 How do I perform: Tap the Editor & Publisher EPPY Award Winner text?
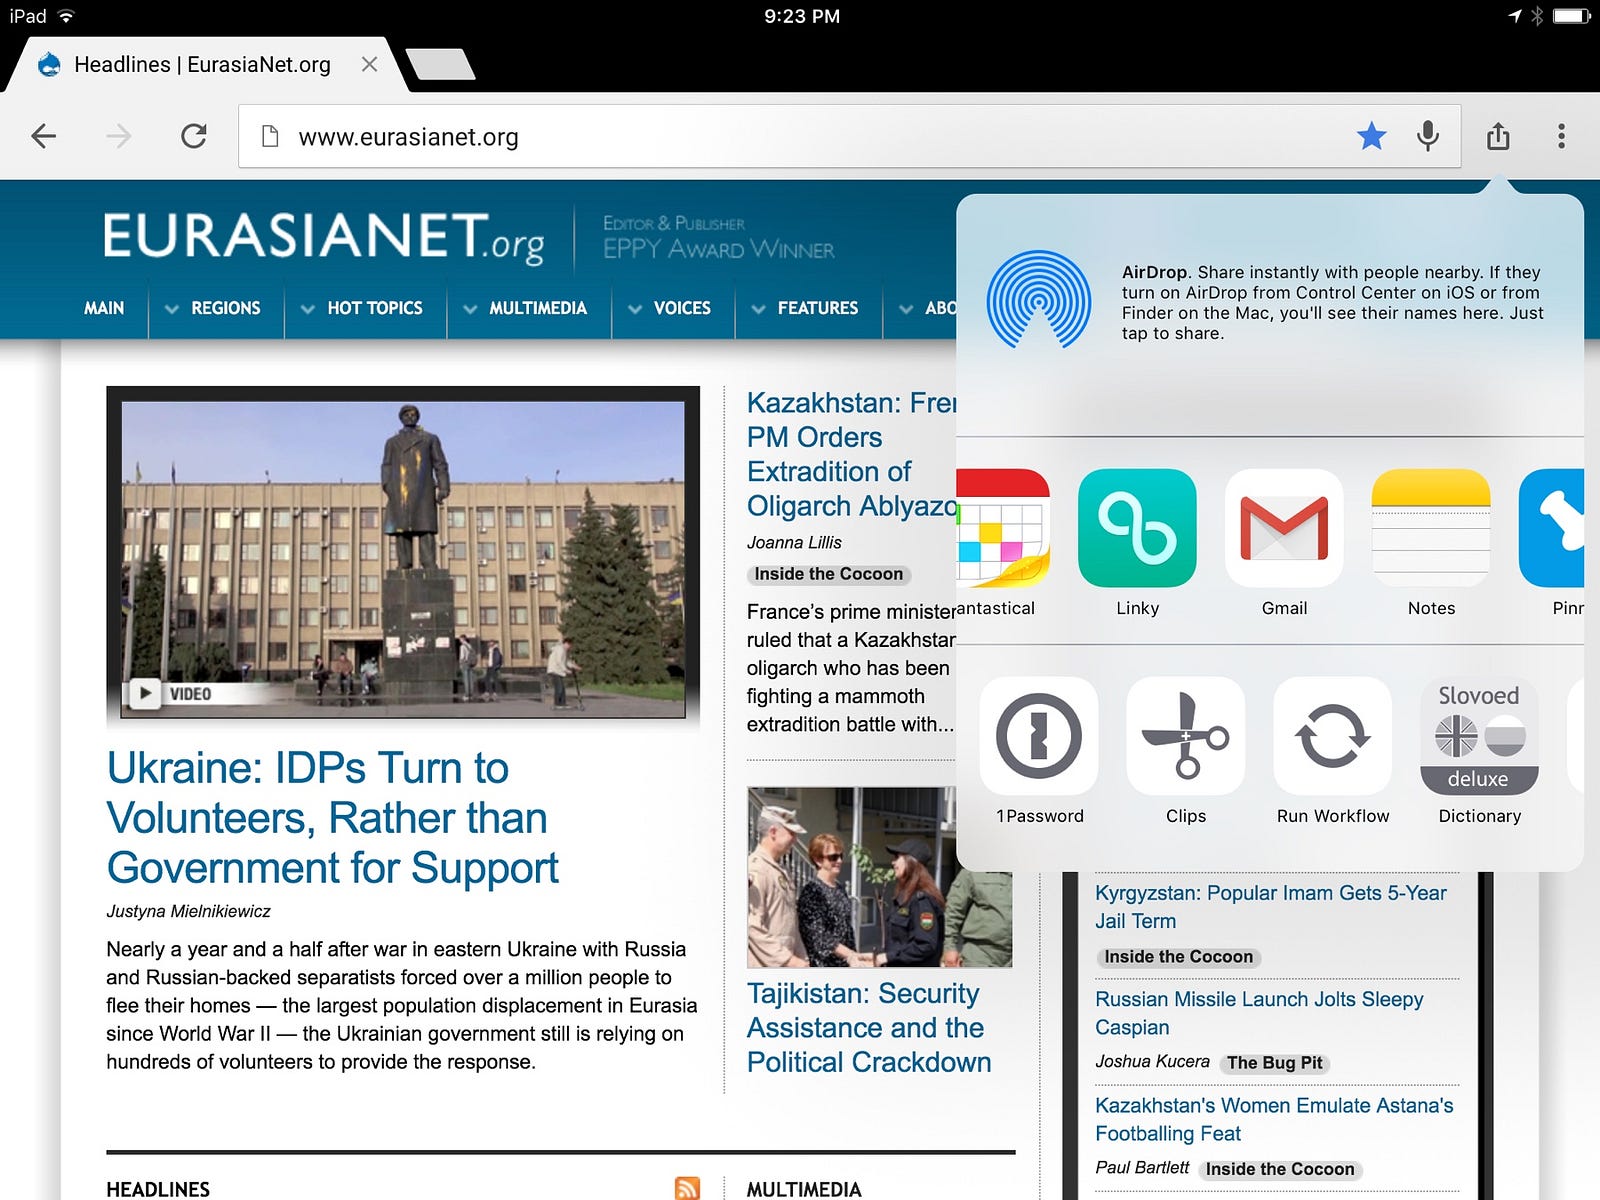tap(718, 238)
